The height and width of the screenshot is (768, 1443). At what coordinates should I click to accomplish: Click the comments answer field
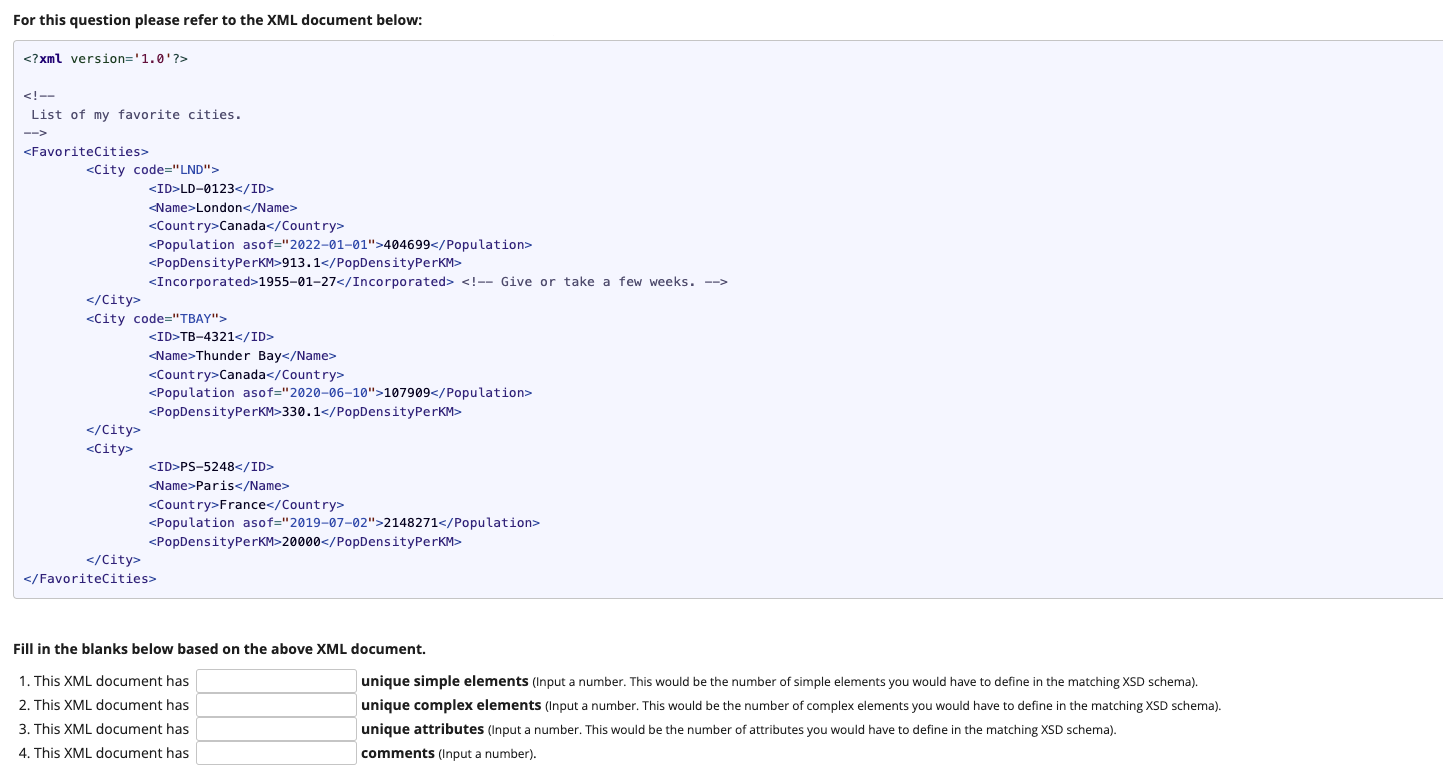tap(276, 752)
